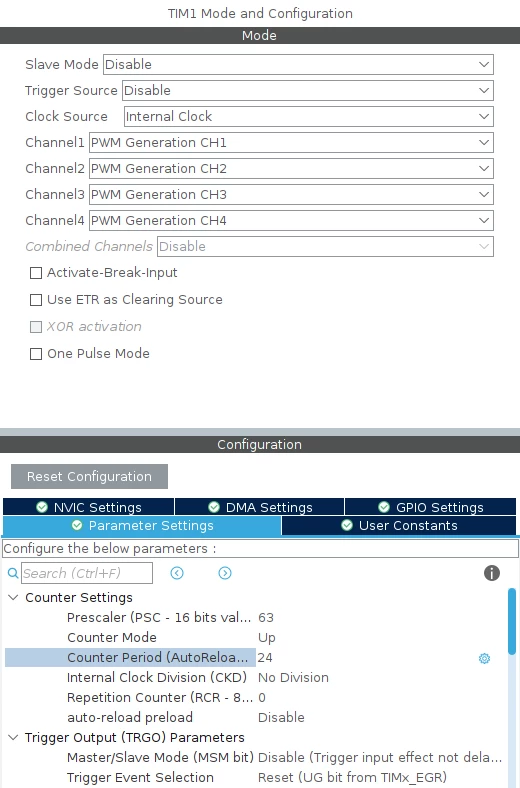The height and width of the screenshot is (788, 520).
Task: Open the Channel4 PWM Generation dropdown
Action: pos(291,221)
